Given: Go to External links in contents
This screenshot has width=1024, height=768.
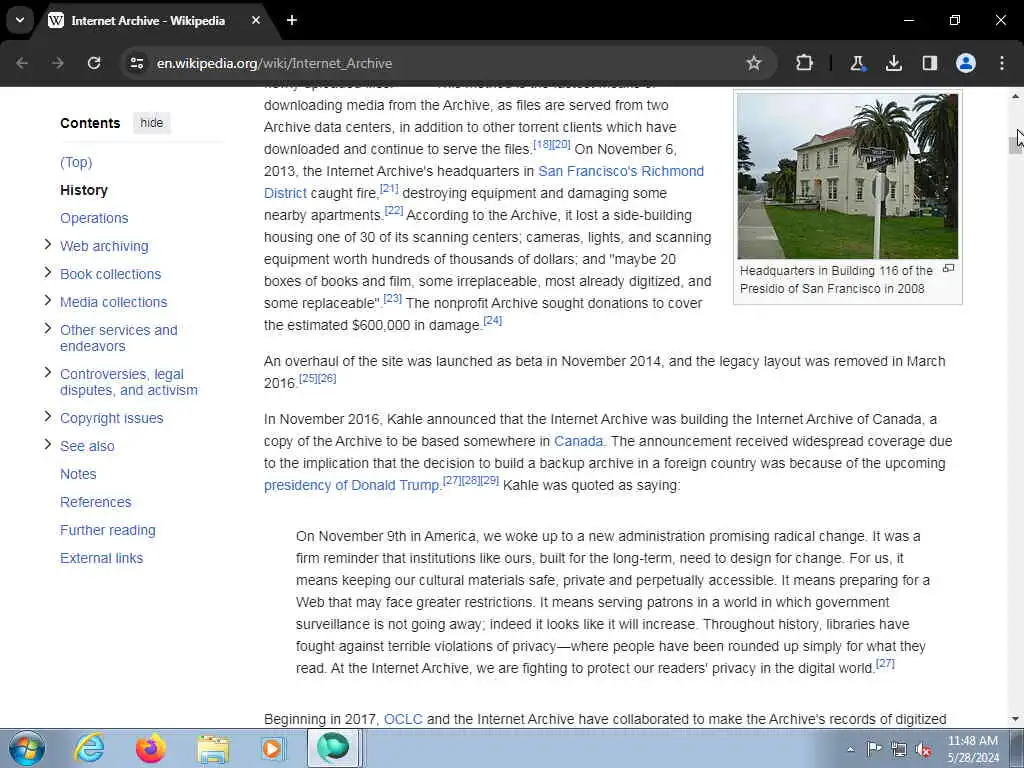Looking at the screenshot, I should (101, 558).
